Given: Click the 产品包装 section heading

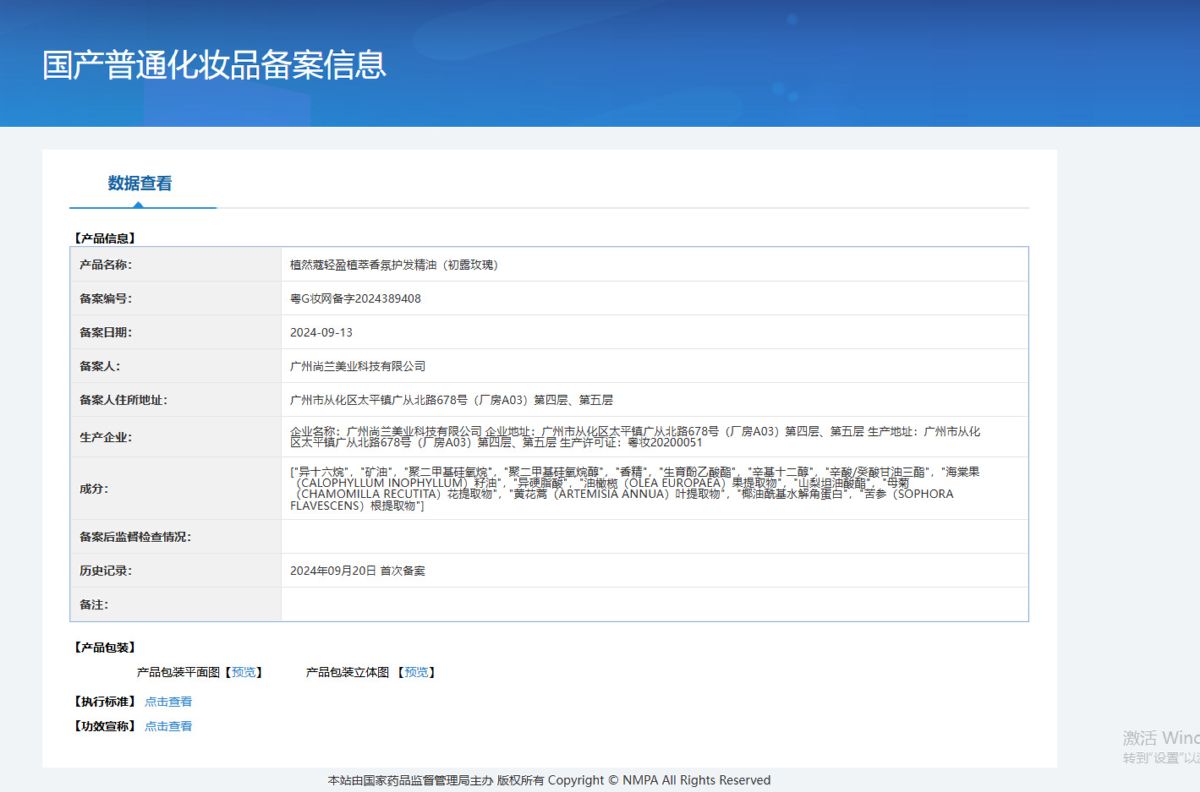Looking at the screenshot, I should [105, 648].
